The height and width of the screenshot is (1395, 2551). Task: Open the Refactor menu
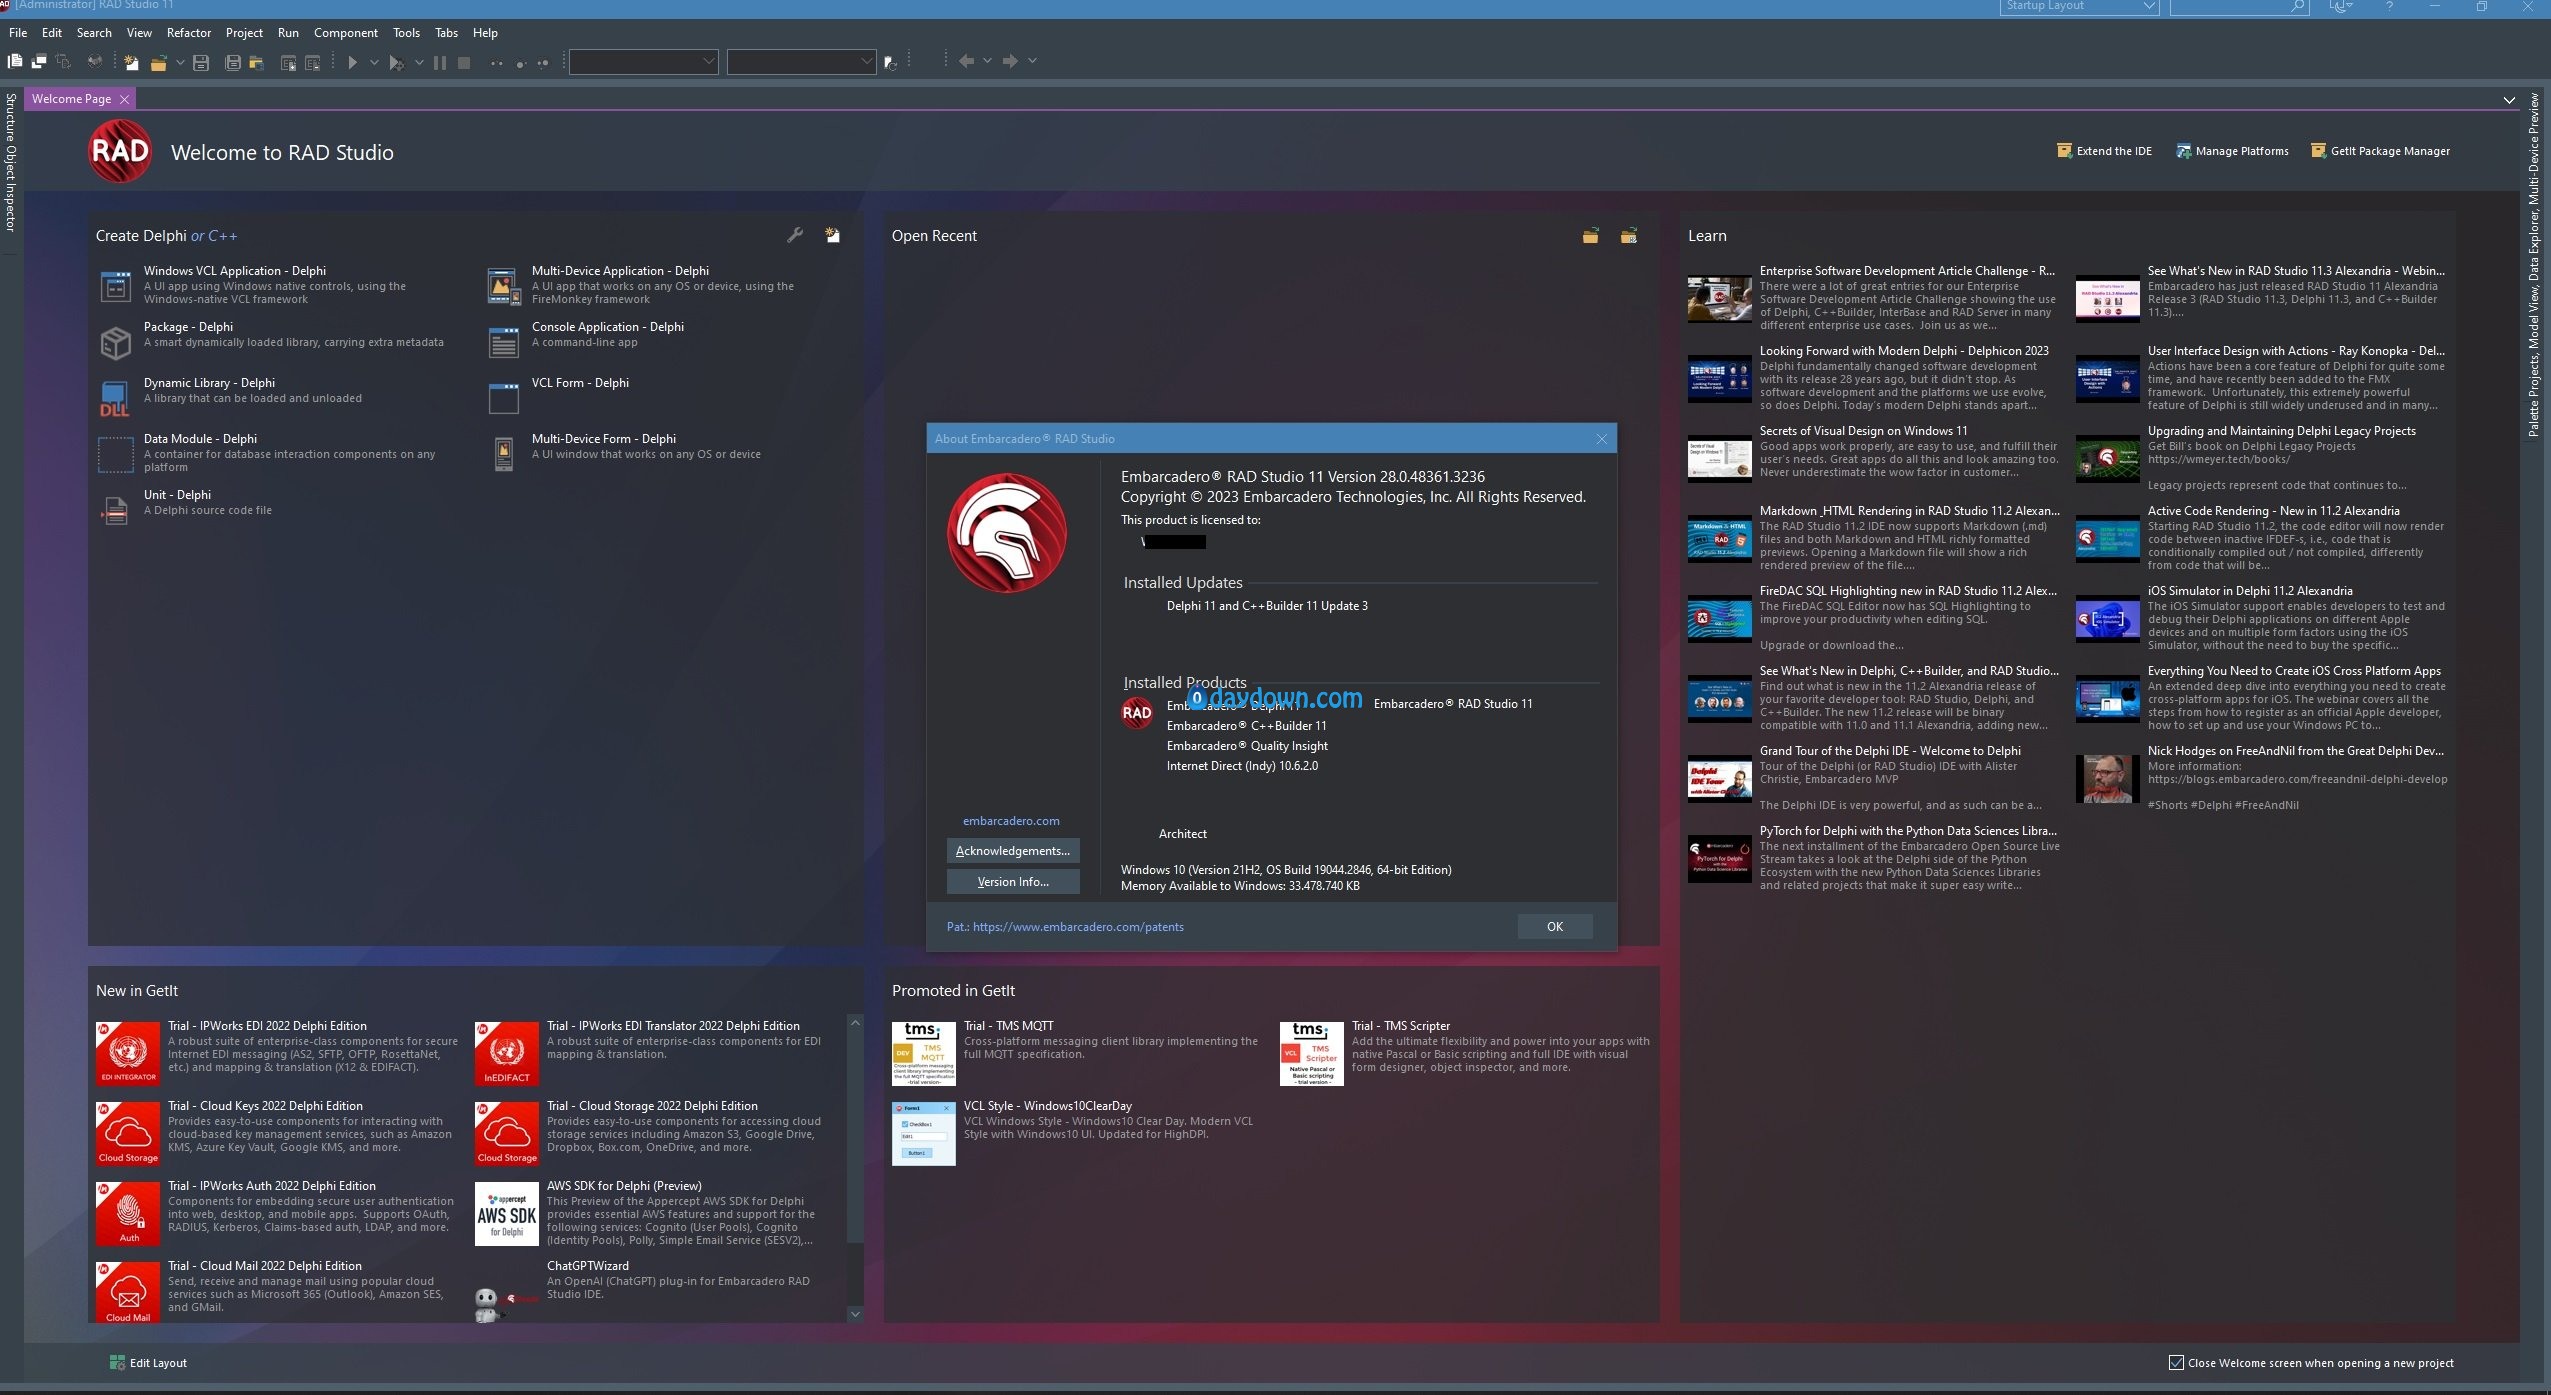[x=189, y=33]
